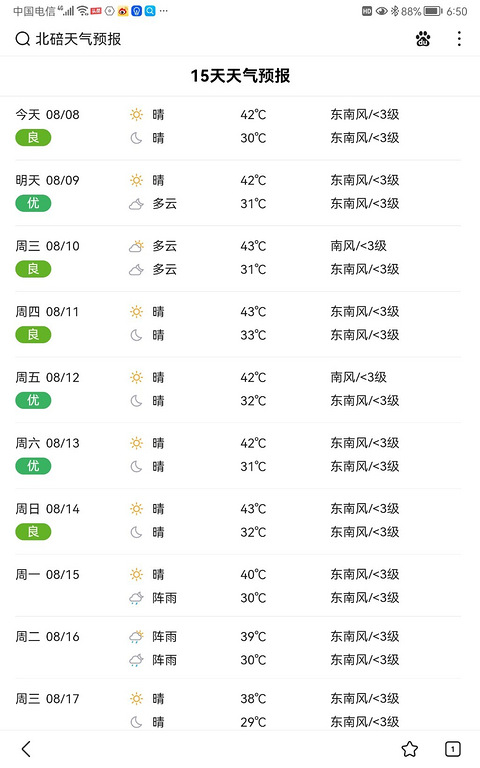Open the tab switcher showing 1
The width and height of the screenshot is (480, 768).
coord(453,748)
